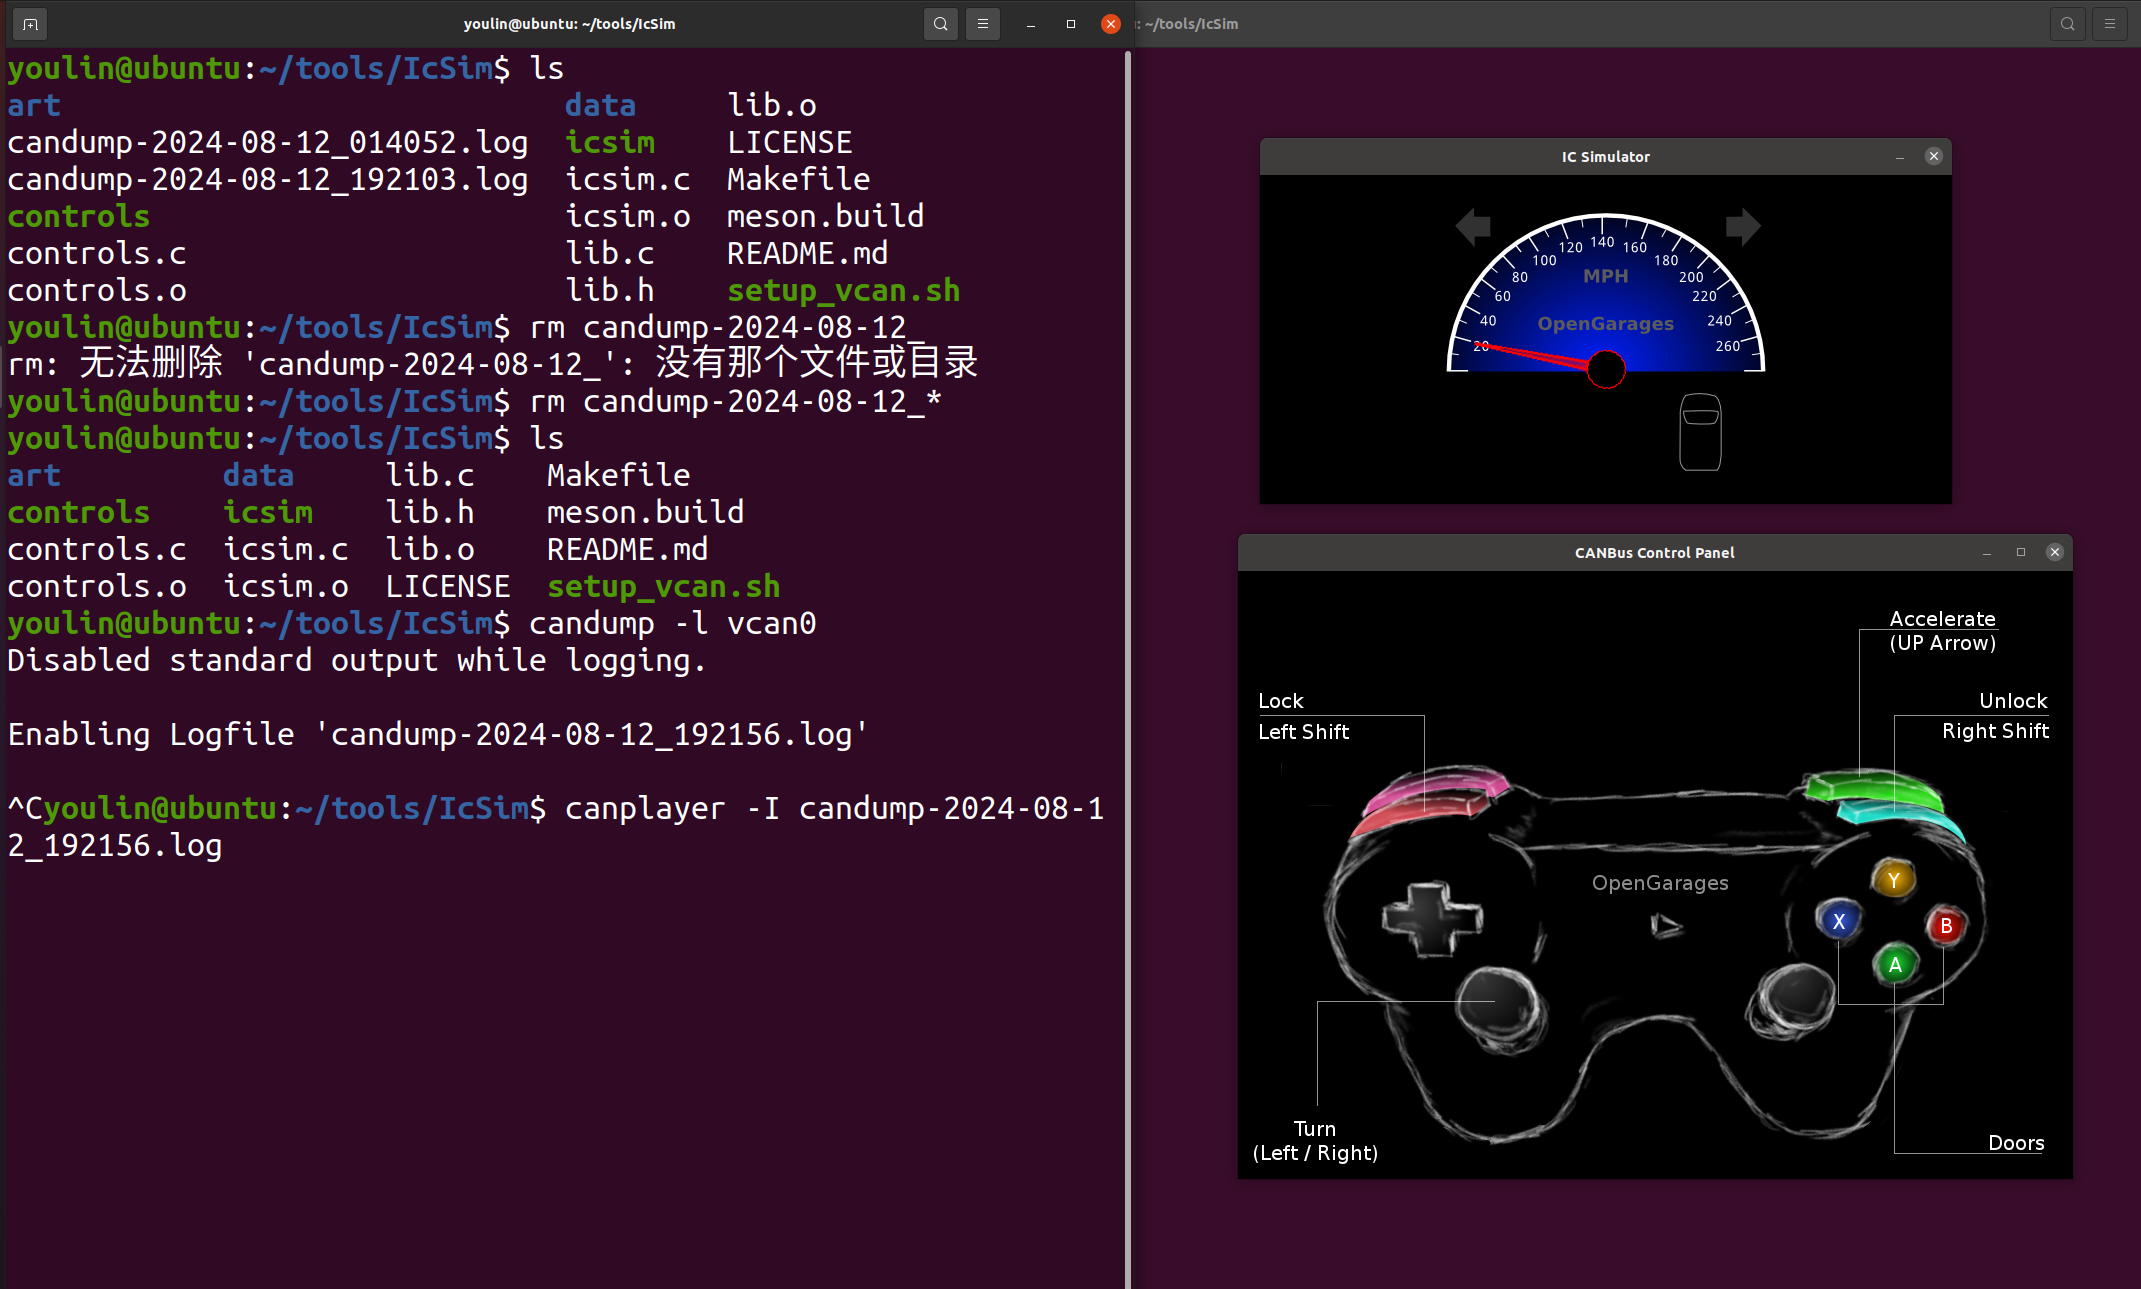Maximize the CANBus Control Panel window
The width and height of the screenshot is (2141, 1289).
coord(2021,552)
